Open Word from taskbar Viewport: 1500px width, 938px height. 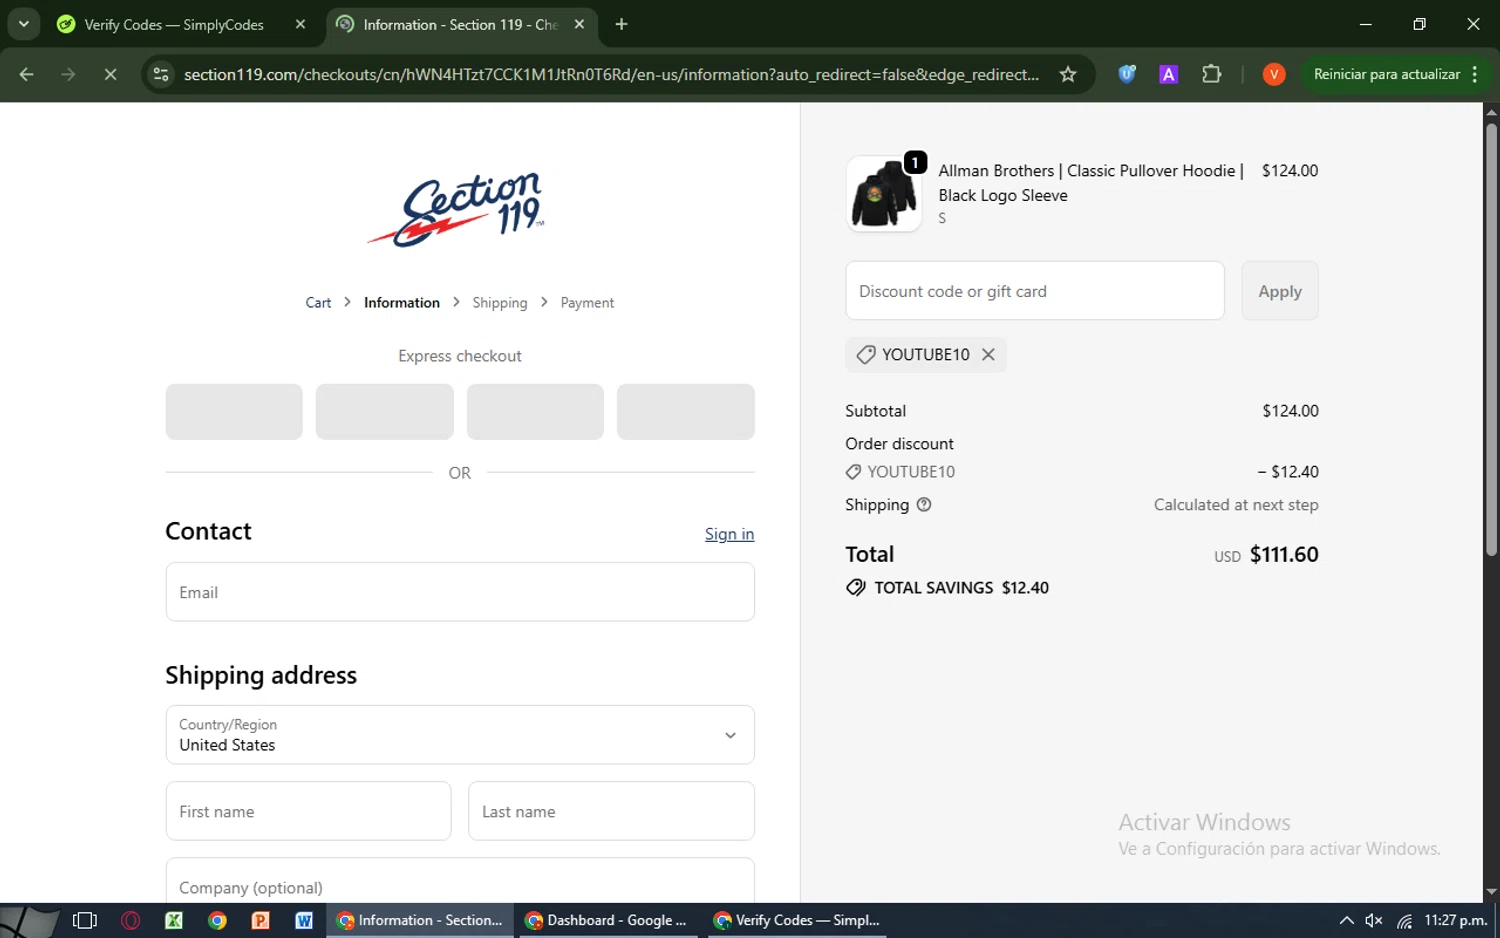pyautogui.click(x=304, y=920)
